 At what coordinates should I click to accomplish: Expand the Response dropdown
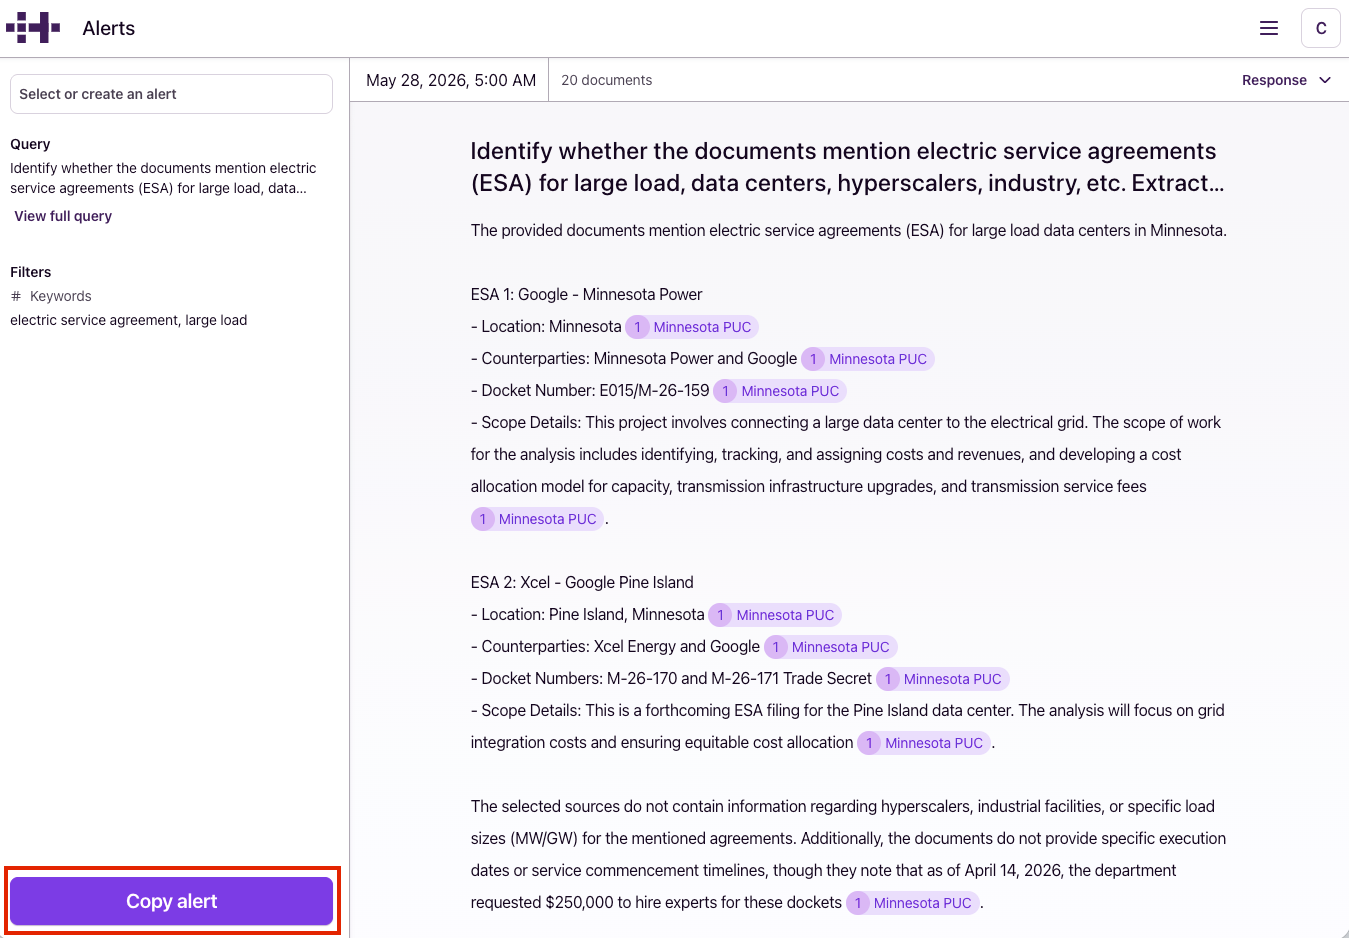tap(1286, 80)
